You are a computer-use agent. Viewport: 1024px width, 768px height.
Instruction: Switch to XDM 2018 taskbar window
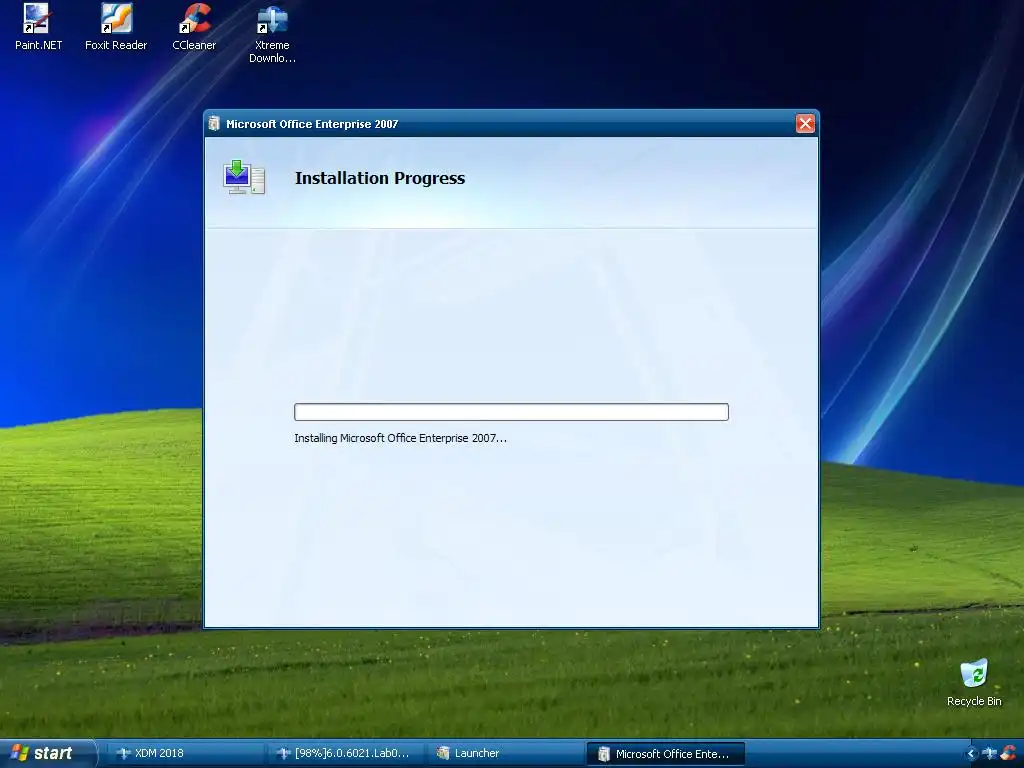[x=183, y=753]
